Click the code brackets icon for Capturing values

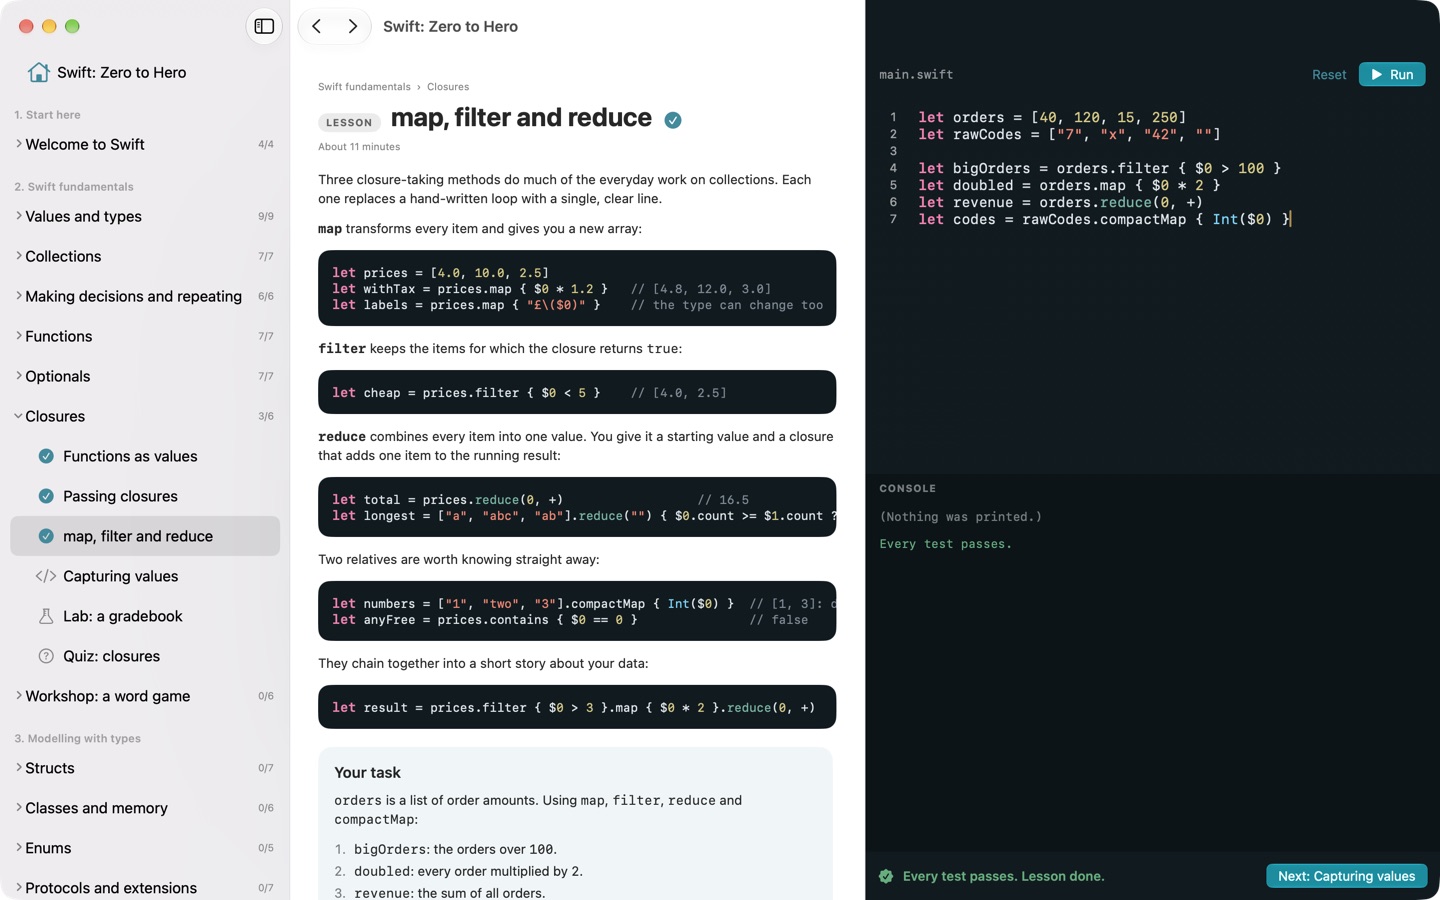[46, 576]
